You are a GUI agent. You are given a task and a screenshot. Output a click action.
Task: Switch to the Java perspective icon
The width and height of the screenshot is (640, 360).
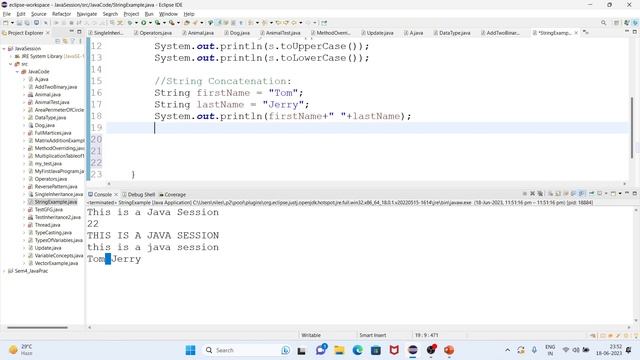pos(627,23)
